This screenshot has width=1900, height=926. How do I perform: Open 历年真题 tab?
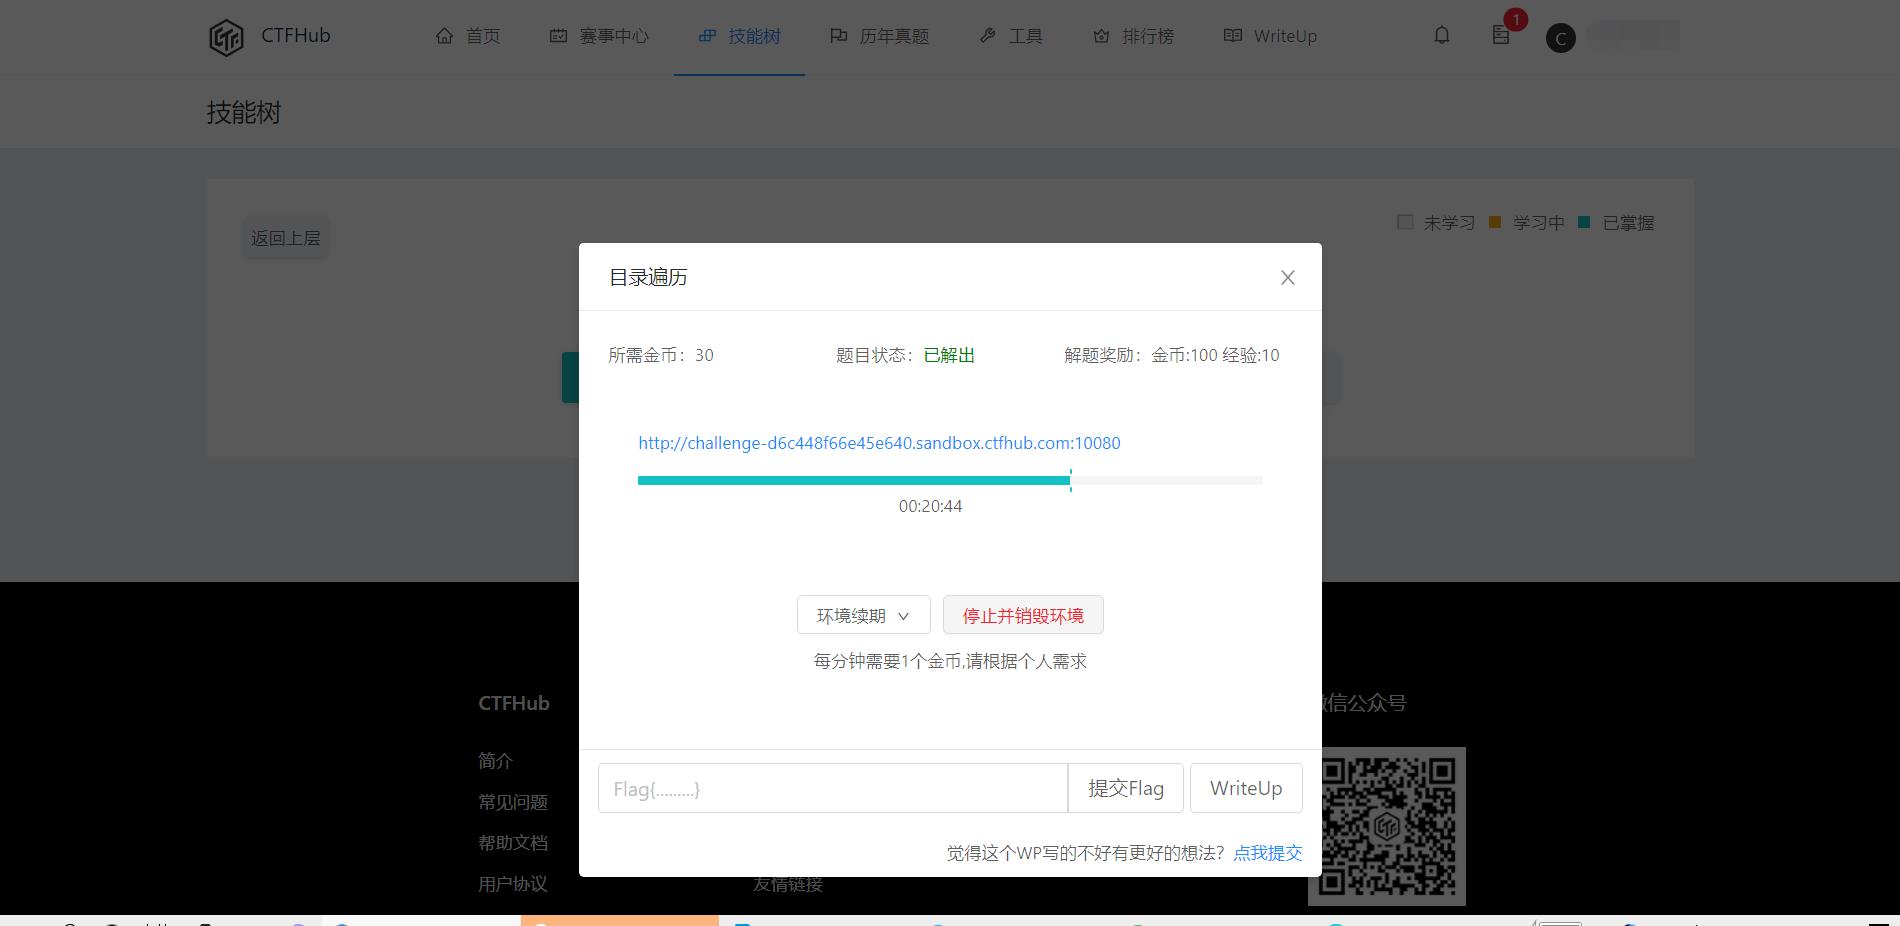[x=879, y=36]
